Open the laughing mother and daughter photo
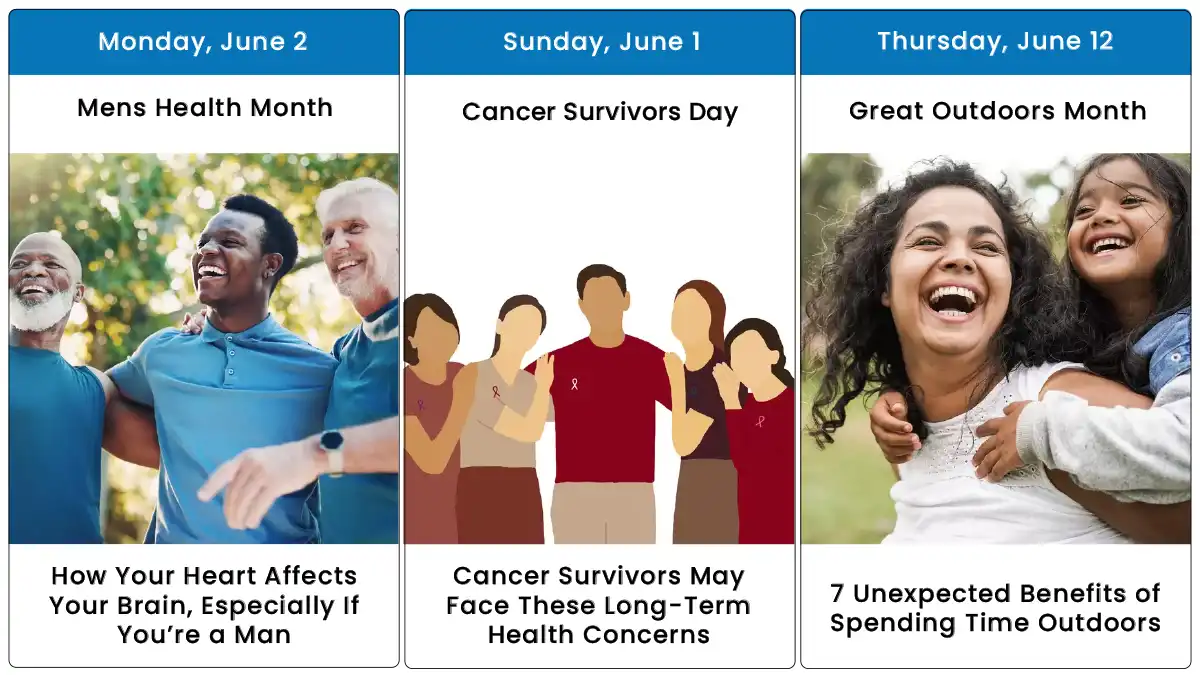 (x=996, y=348)
